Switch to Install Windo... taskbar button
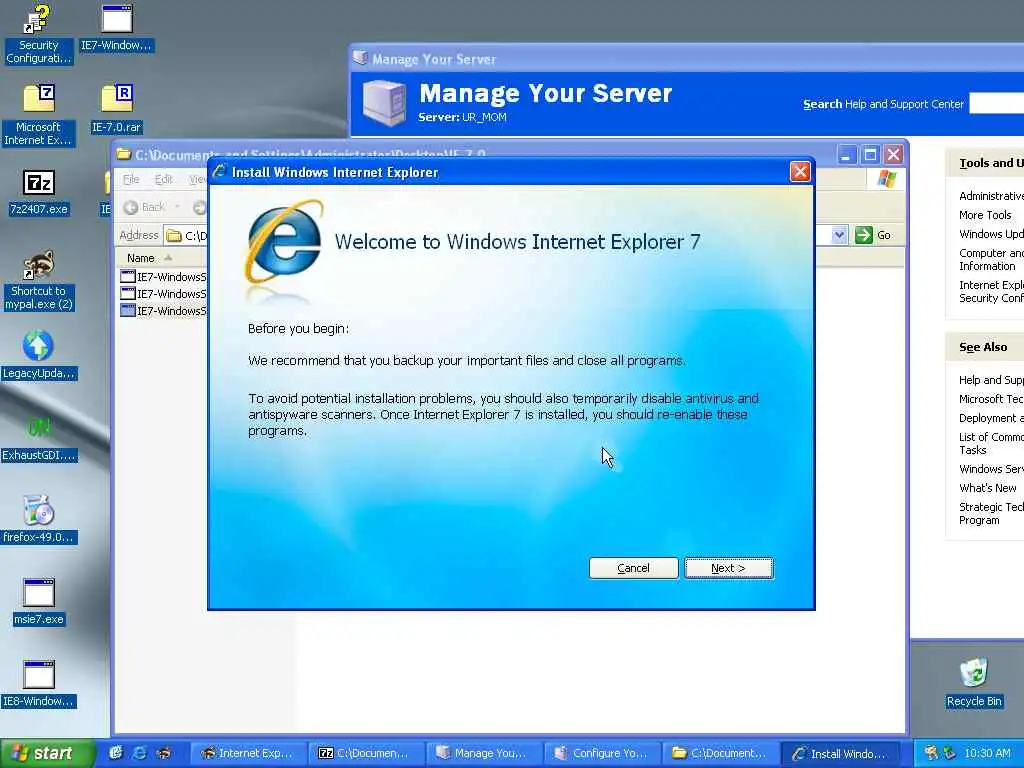Viewport: 1024px width, 768px height. coord(839,753)
